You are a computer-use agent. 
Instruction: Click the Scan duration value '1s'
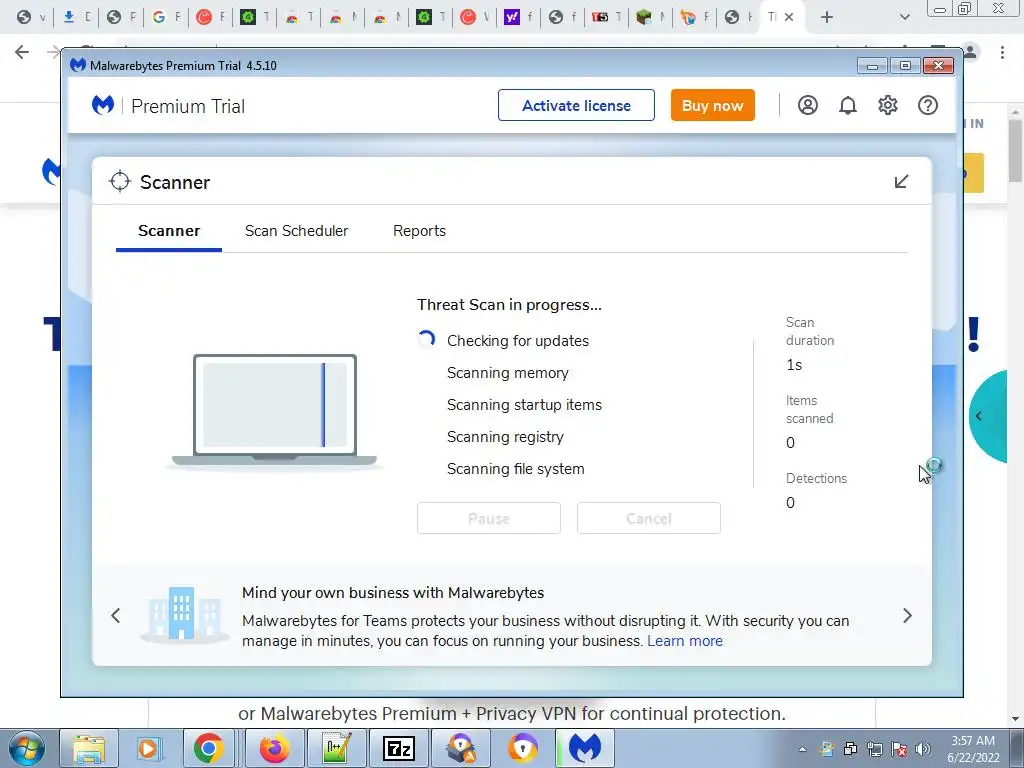pos(794,365)
